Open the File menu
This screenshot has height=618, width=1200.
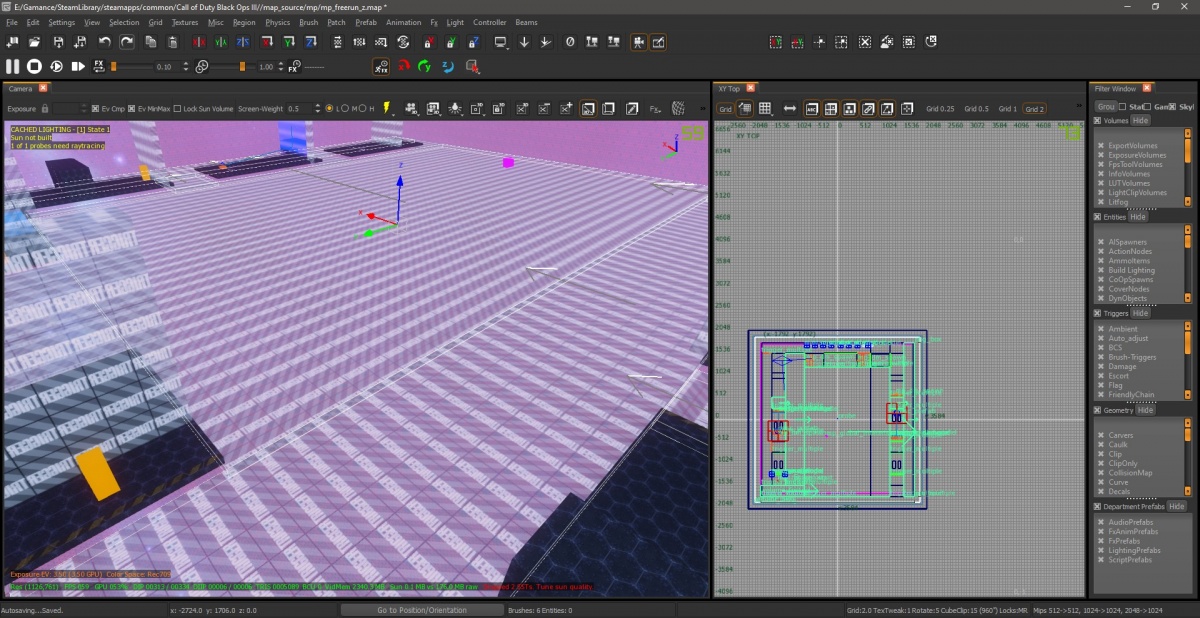tap(12, 22)
